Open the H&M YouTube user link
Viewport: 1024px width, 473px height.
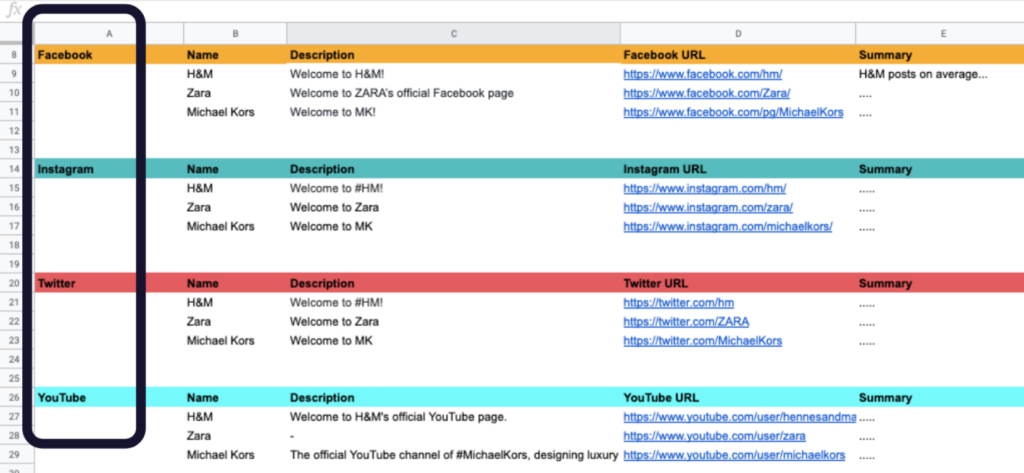pos(739,417)
